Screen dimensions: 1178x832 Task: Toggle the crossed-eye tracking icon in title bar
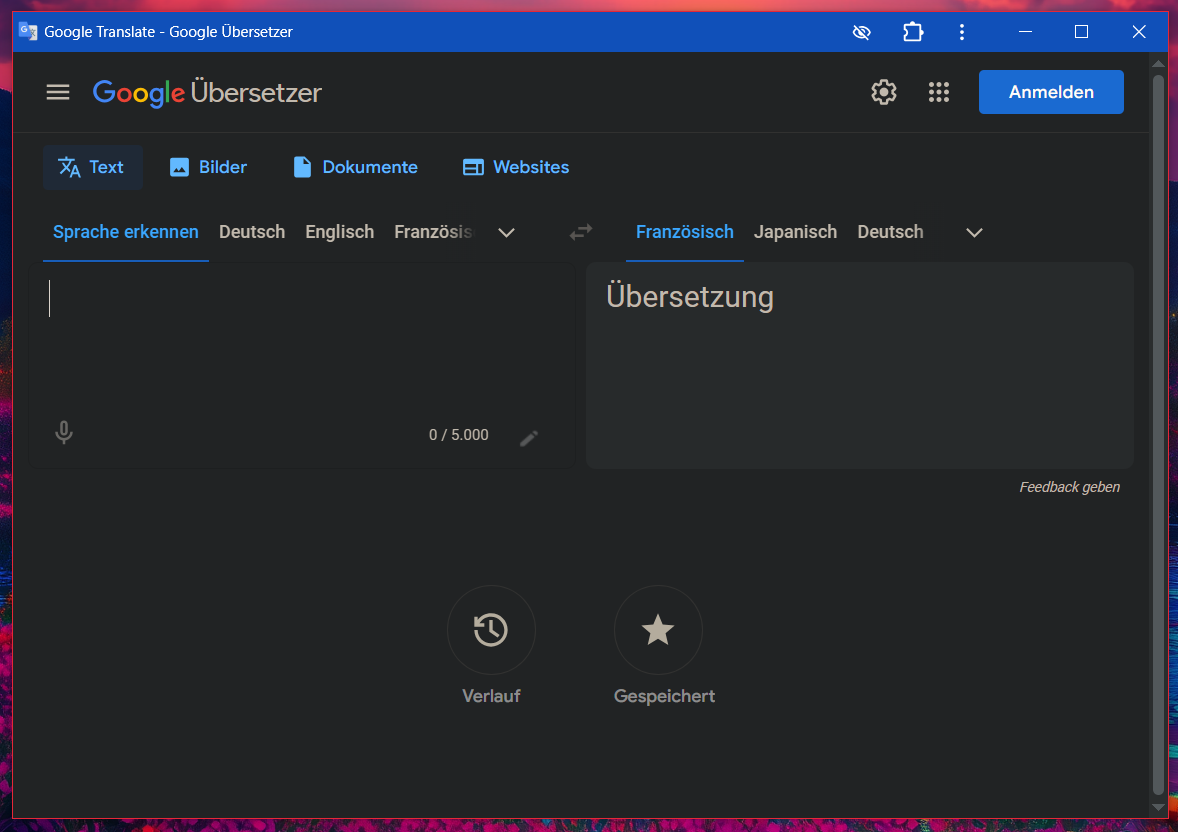861,32
